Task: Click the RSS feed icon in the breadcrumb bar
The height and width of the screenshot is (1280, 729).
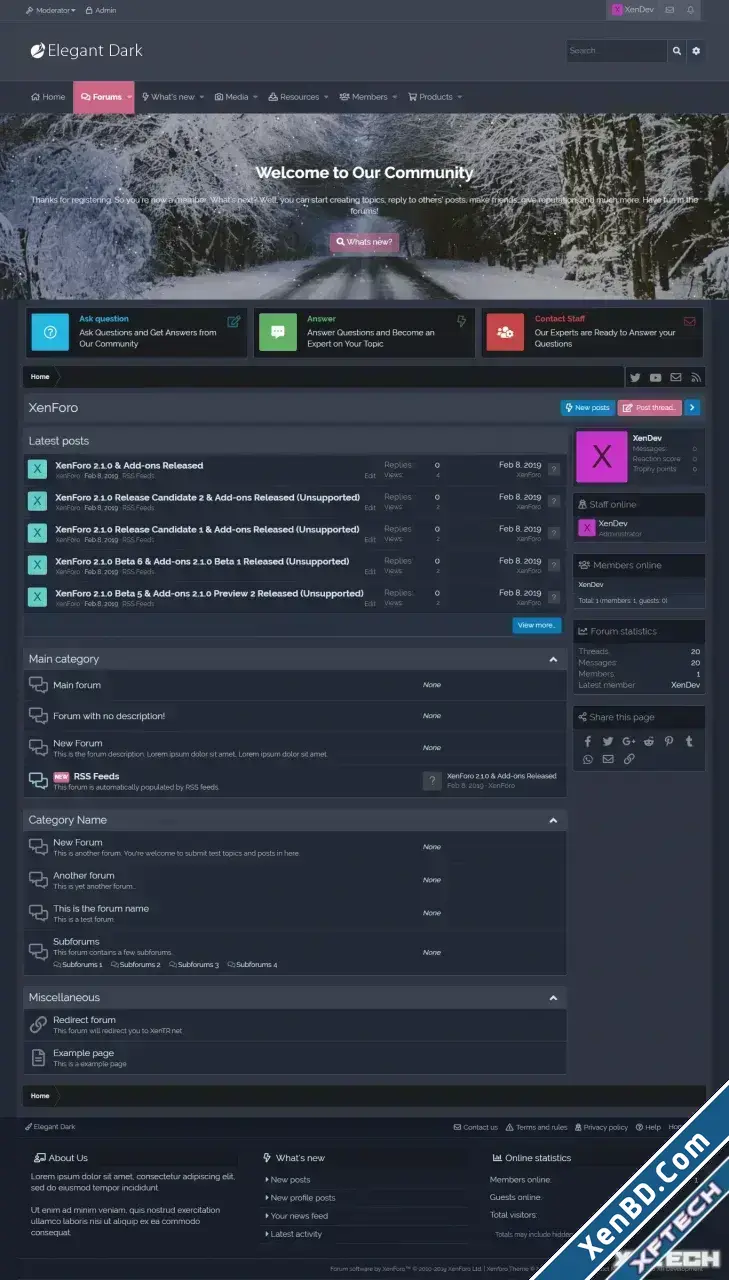Action: [x=696, y=377]
